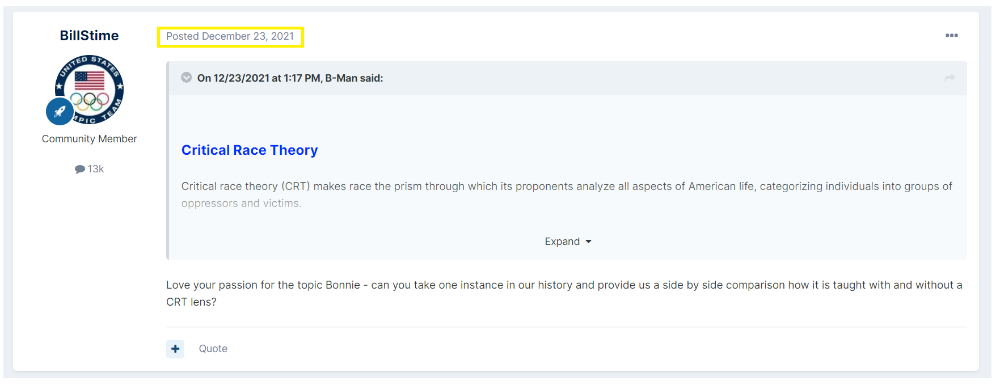Click the "B-Man said" quote header
The width and height of the screenshot is (1000, 385).
pos(290,78)
